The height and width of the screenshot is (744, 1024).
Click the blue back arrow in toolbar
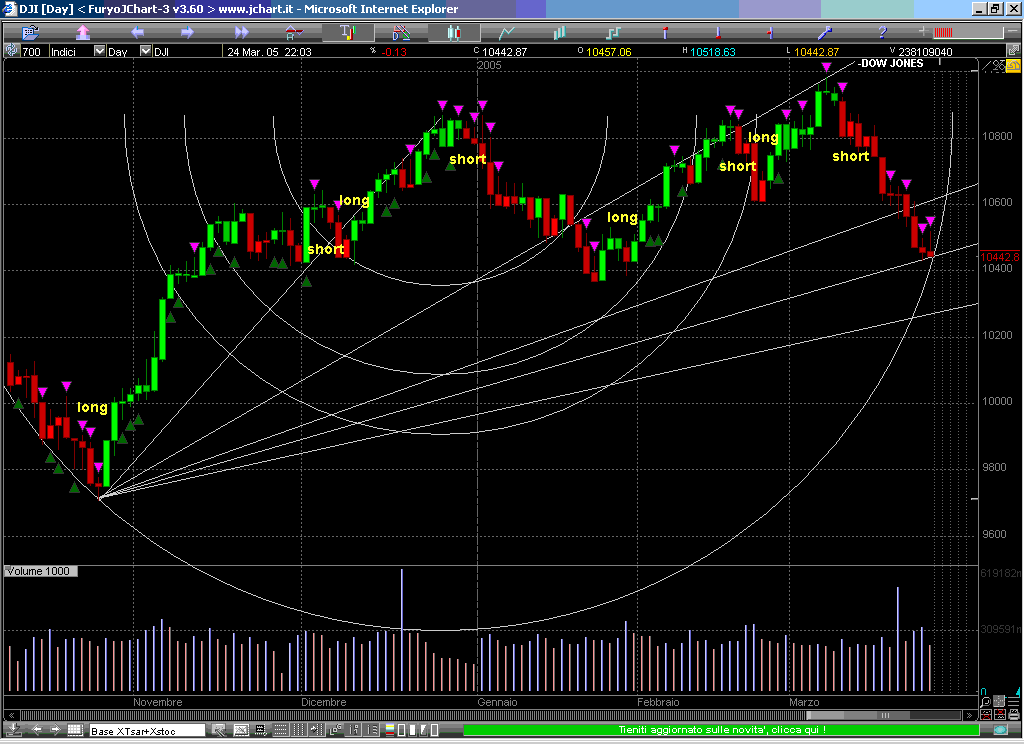[x=137, y=32]
